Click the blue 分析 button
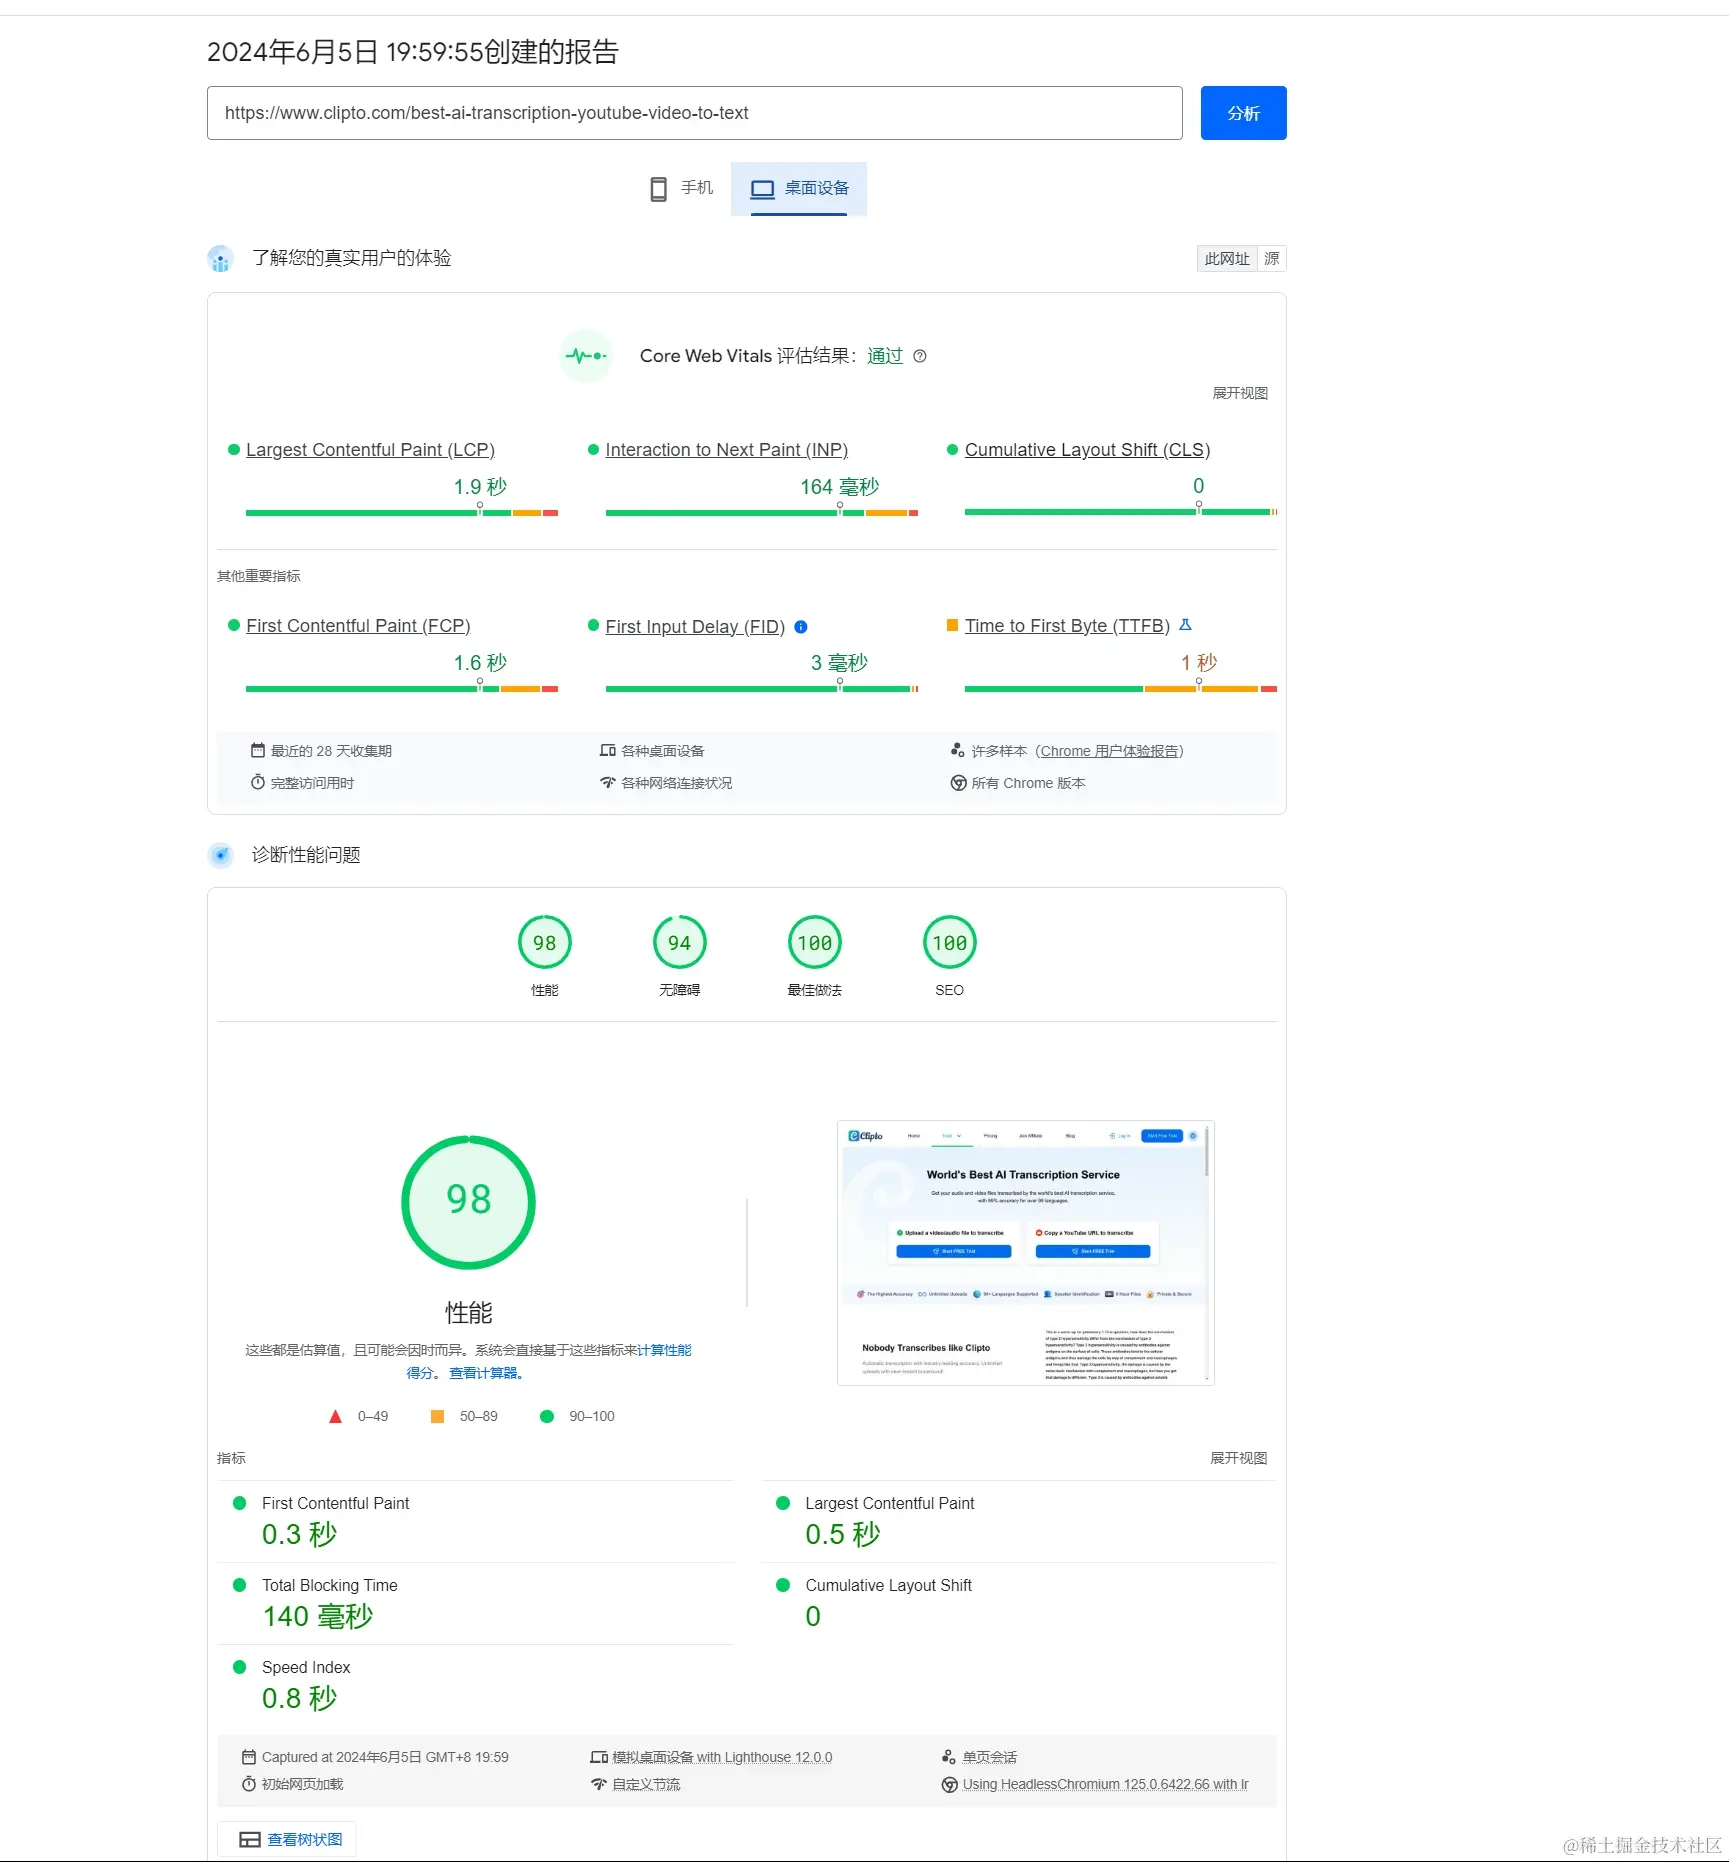 pos(1244,113)
